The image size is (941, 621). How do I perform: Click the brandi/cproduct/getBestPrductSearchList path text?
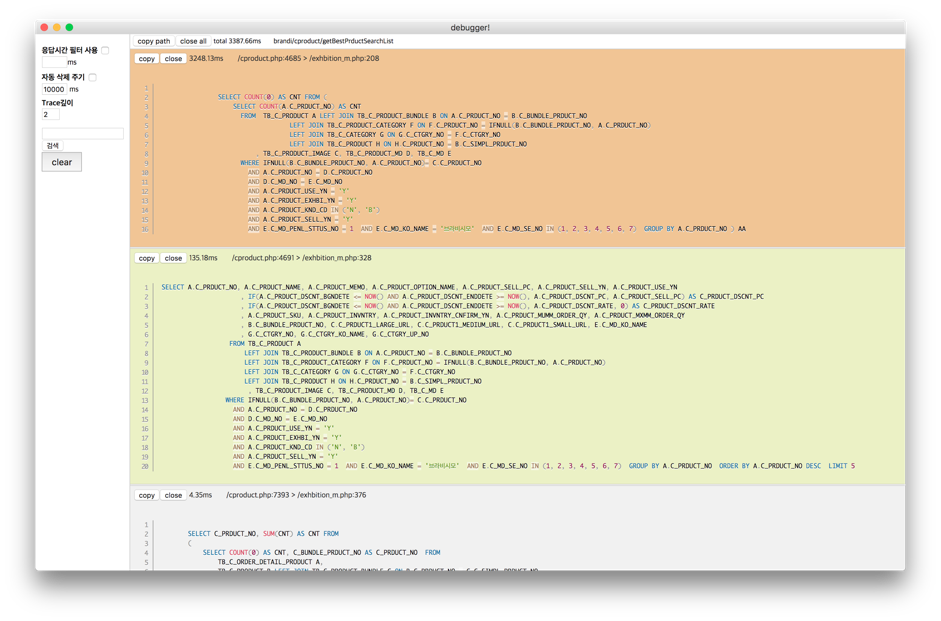click(x=333, y=41)
